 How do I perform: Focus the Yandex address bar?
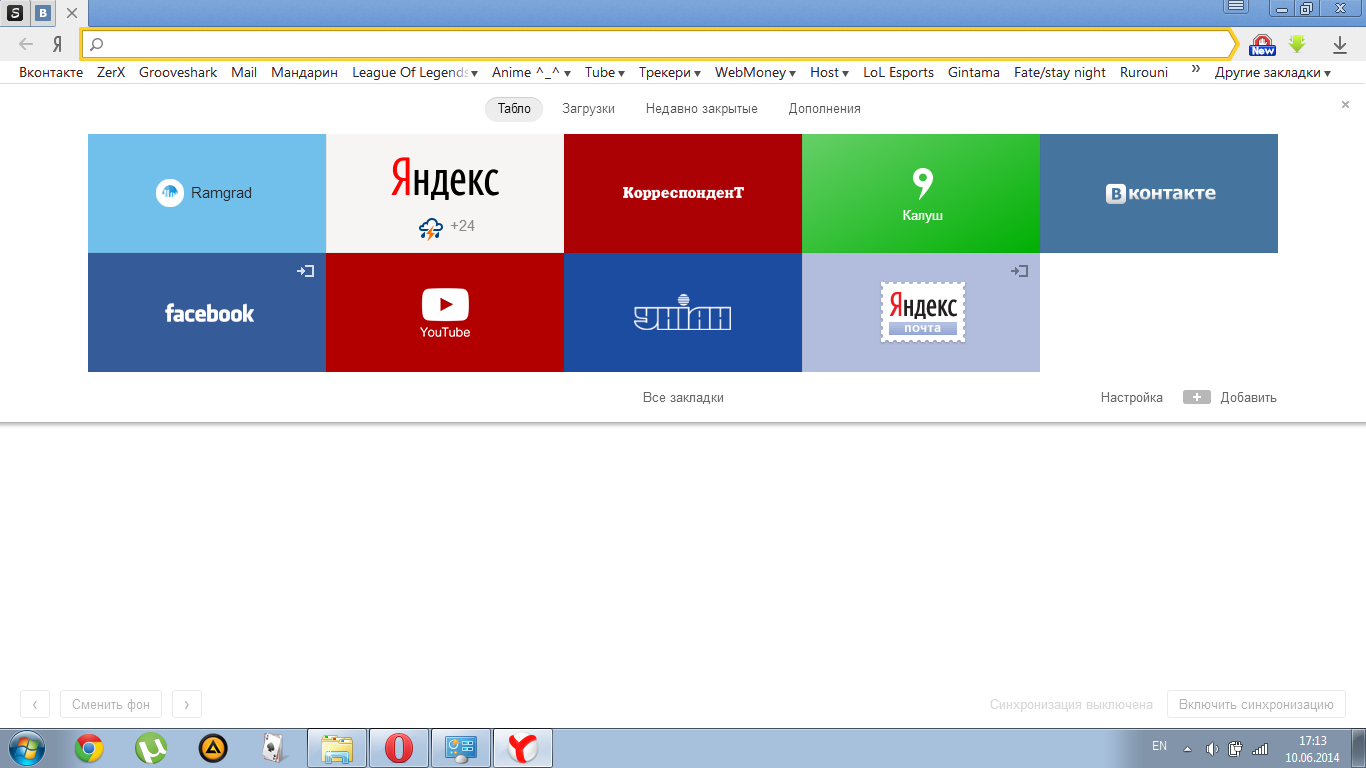pos(660,44)
